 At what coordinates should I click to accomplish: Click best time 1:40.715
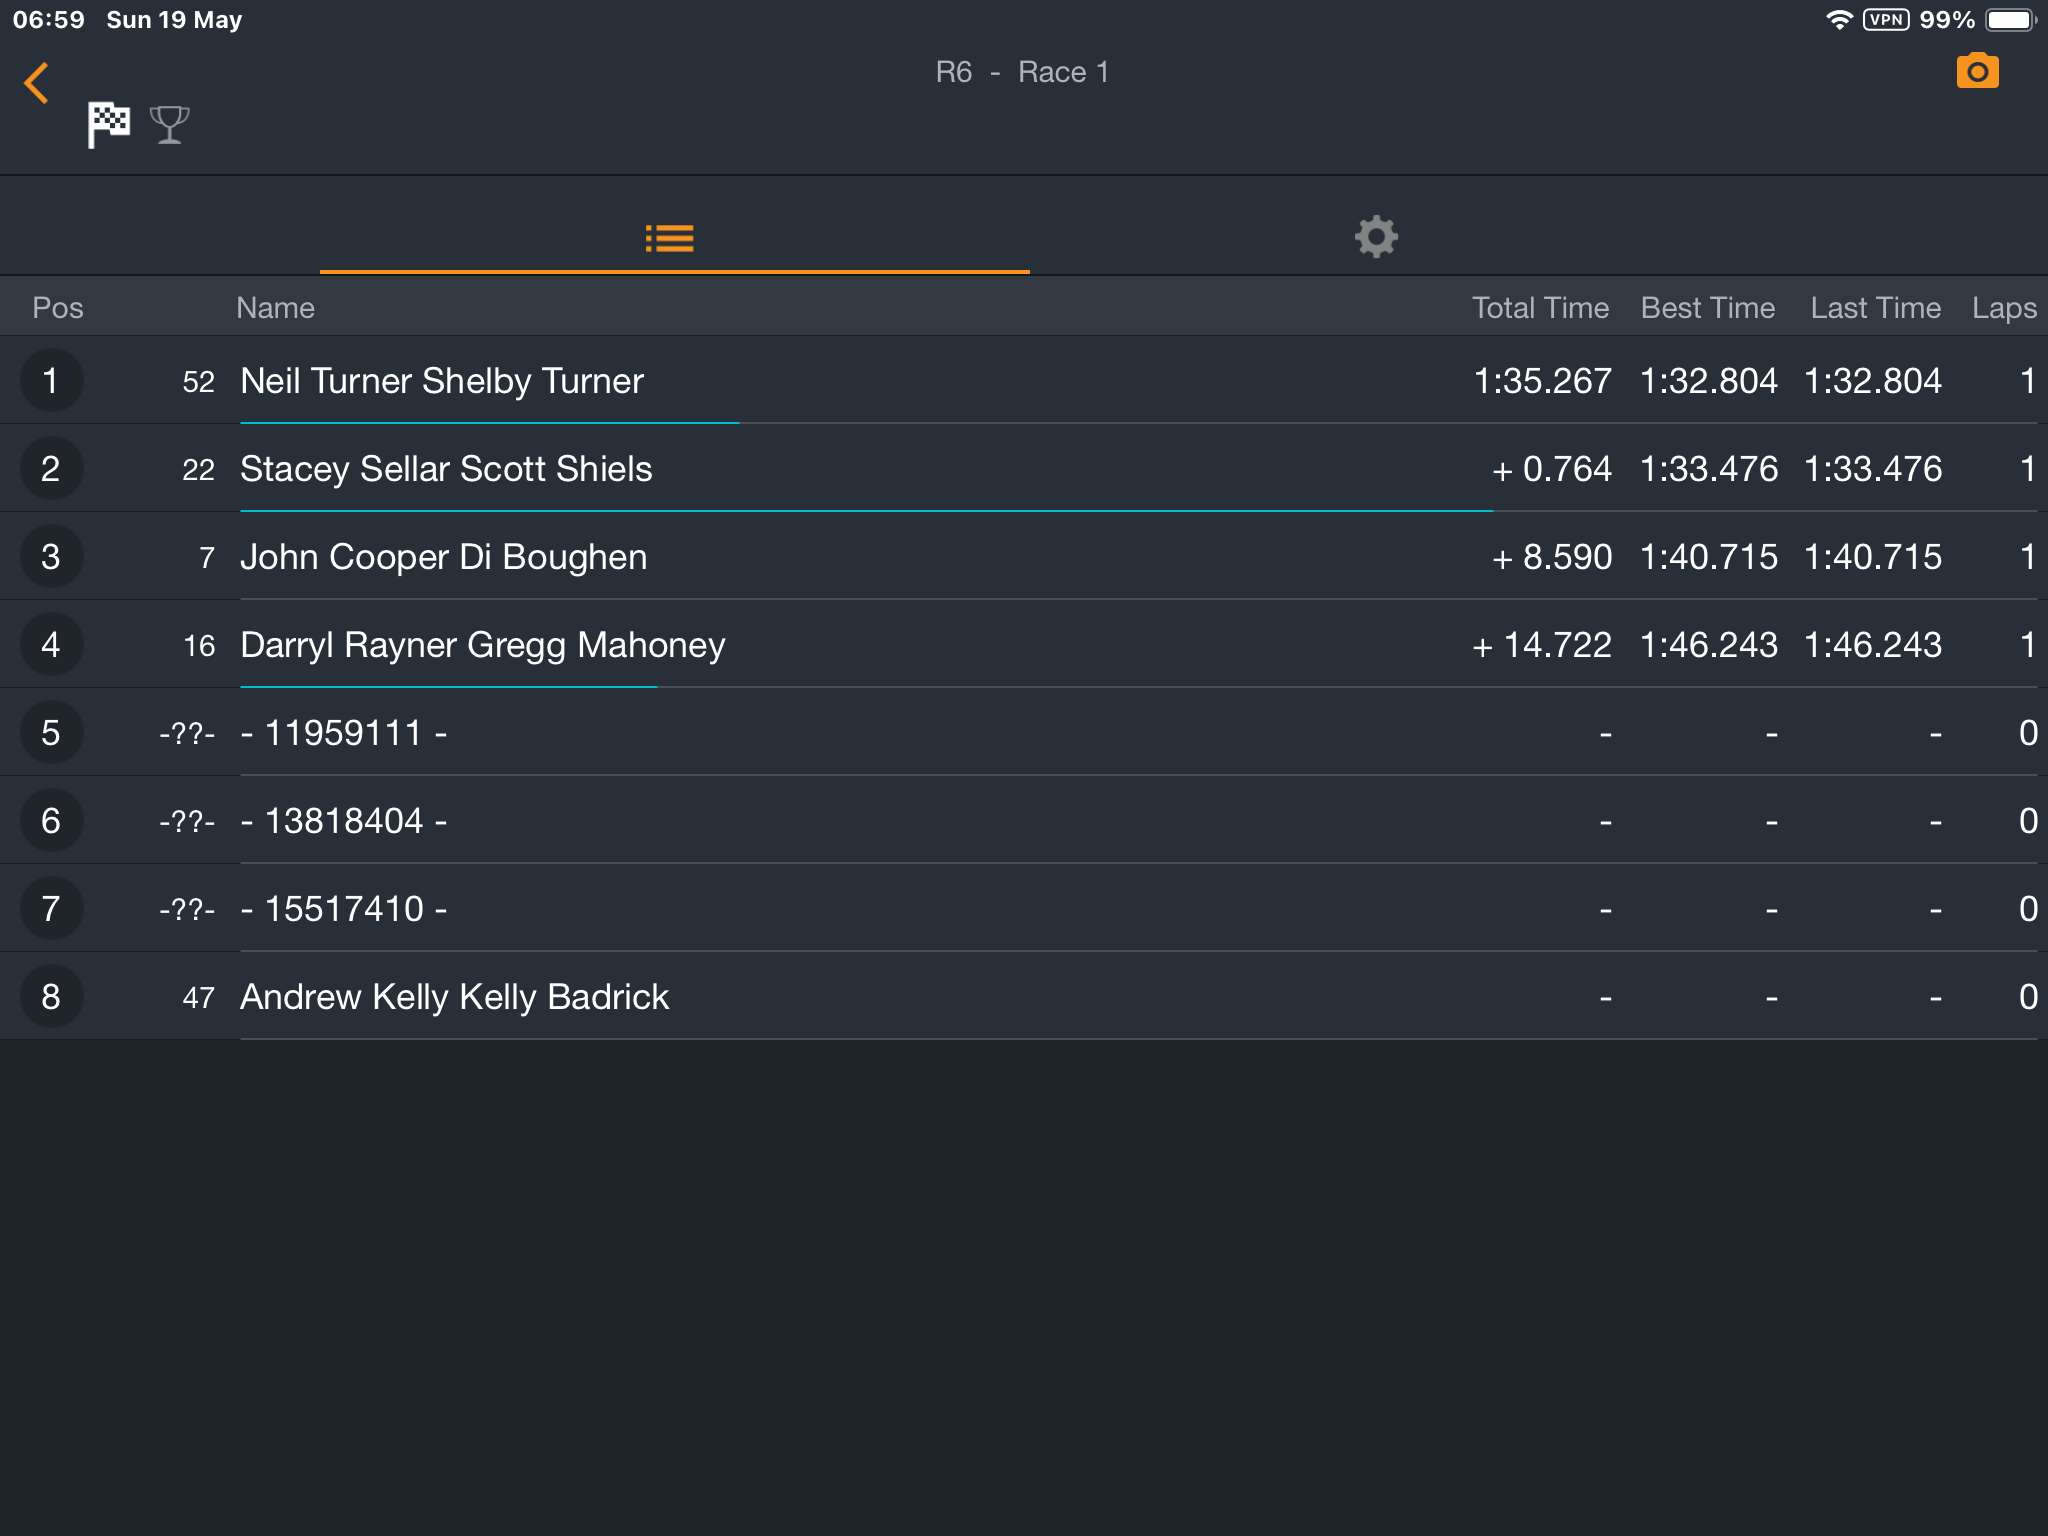click(1709, 557)
